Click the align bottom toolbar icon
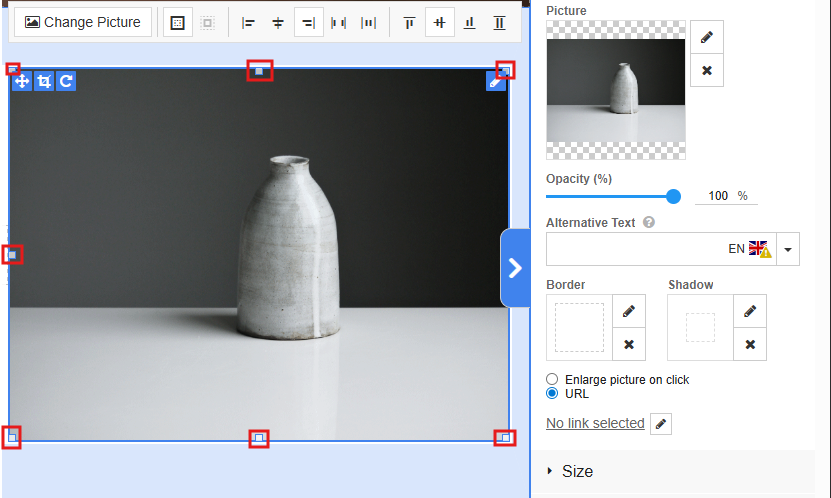The image size is (831, 498). (x=469, y=22)
